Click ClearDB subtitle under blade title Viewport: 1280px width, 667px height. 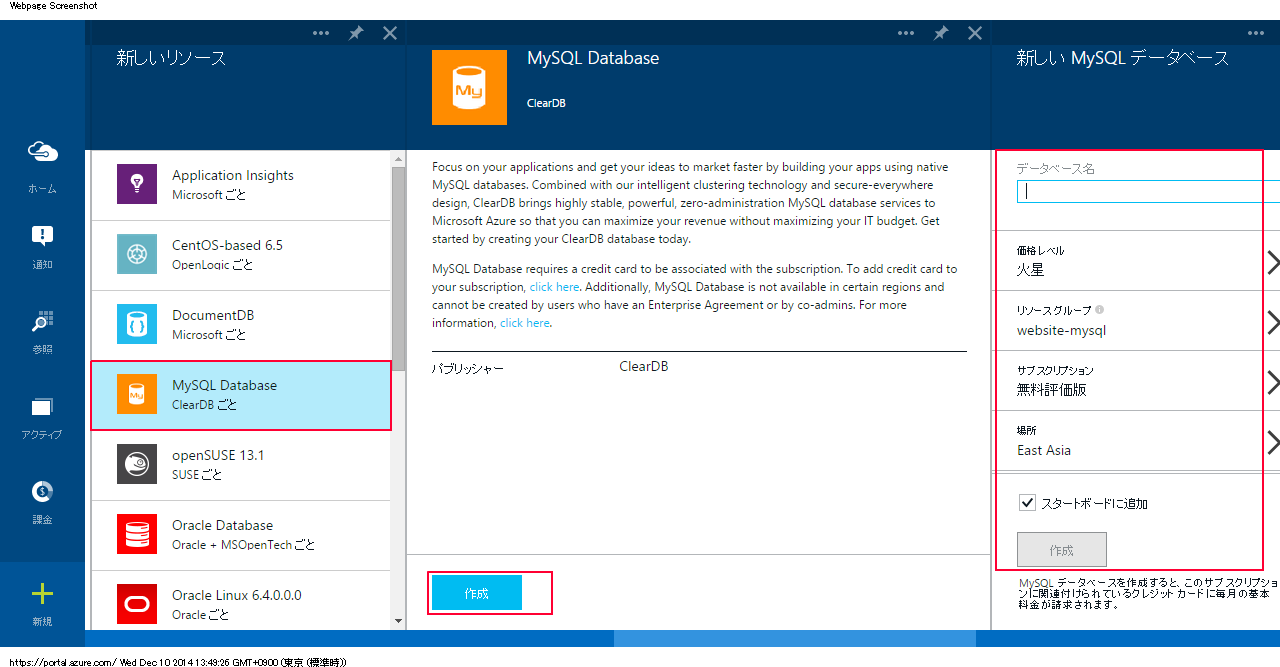pyautogui.click(x=546, y=103)
